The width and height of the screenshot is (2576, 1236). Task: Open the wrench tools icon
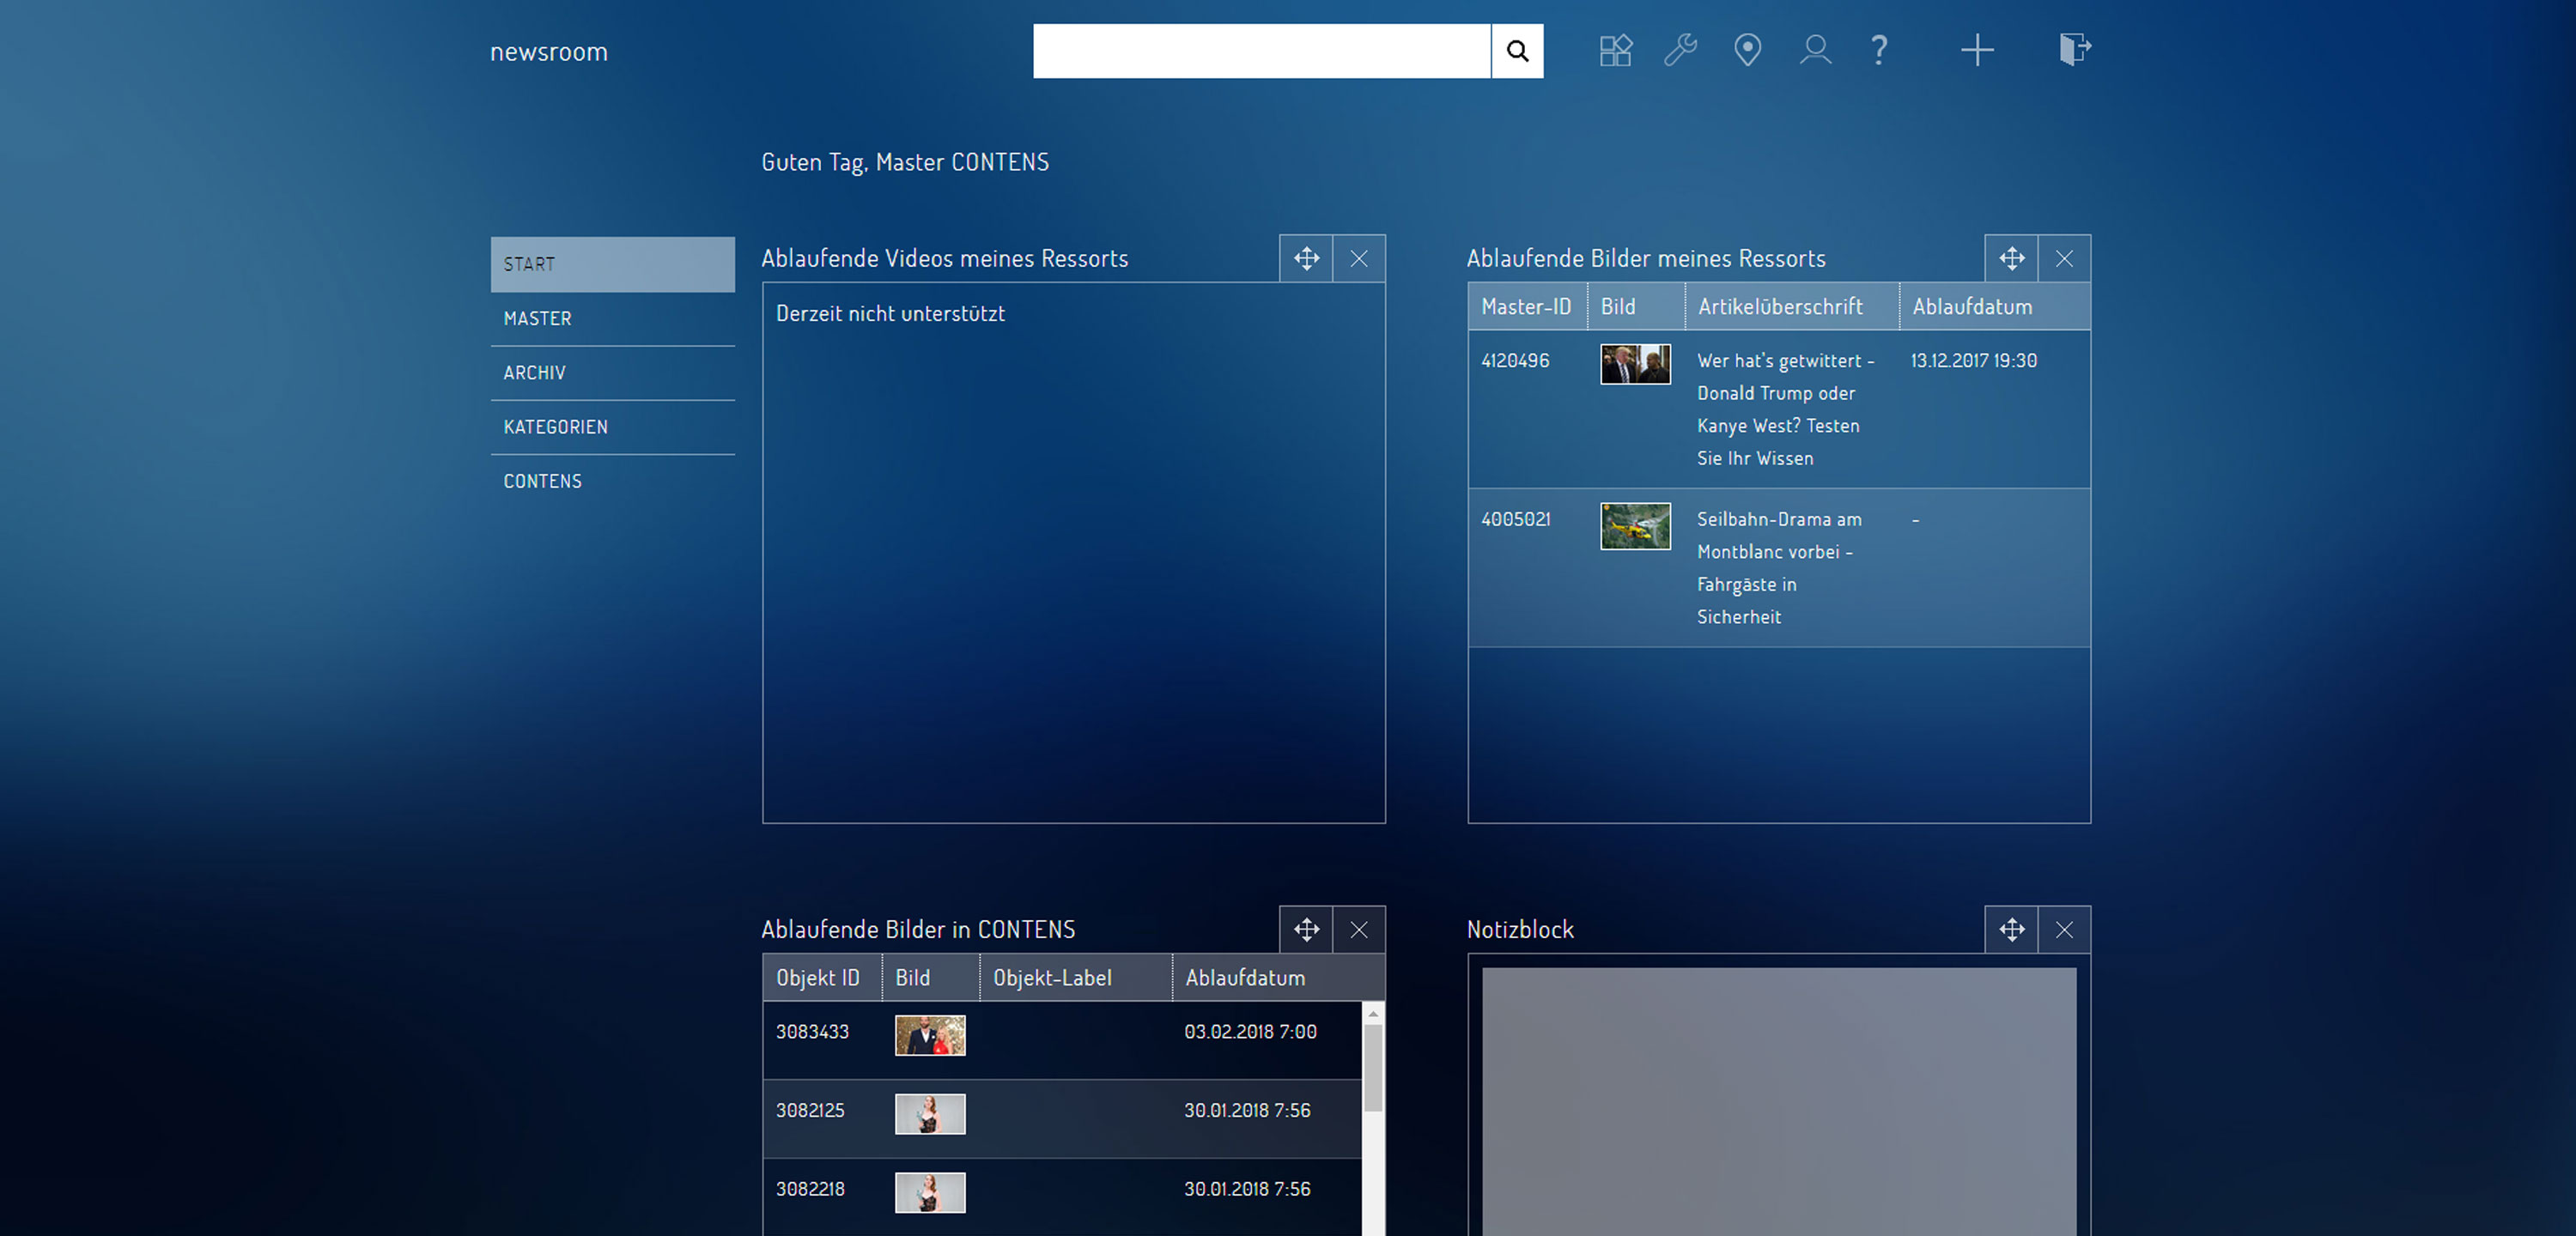point(1681,50)
